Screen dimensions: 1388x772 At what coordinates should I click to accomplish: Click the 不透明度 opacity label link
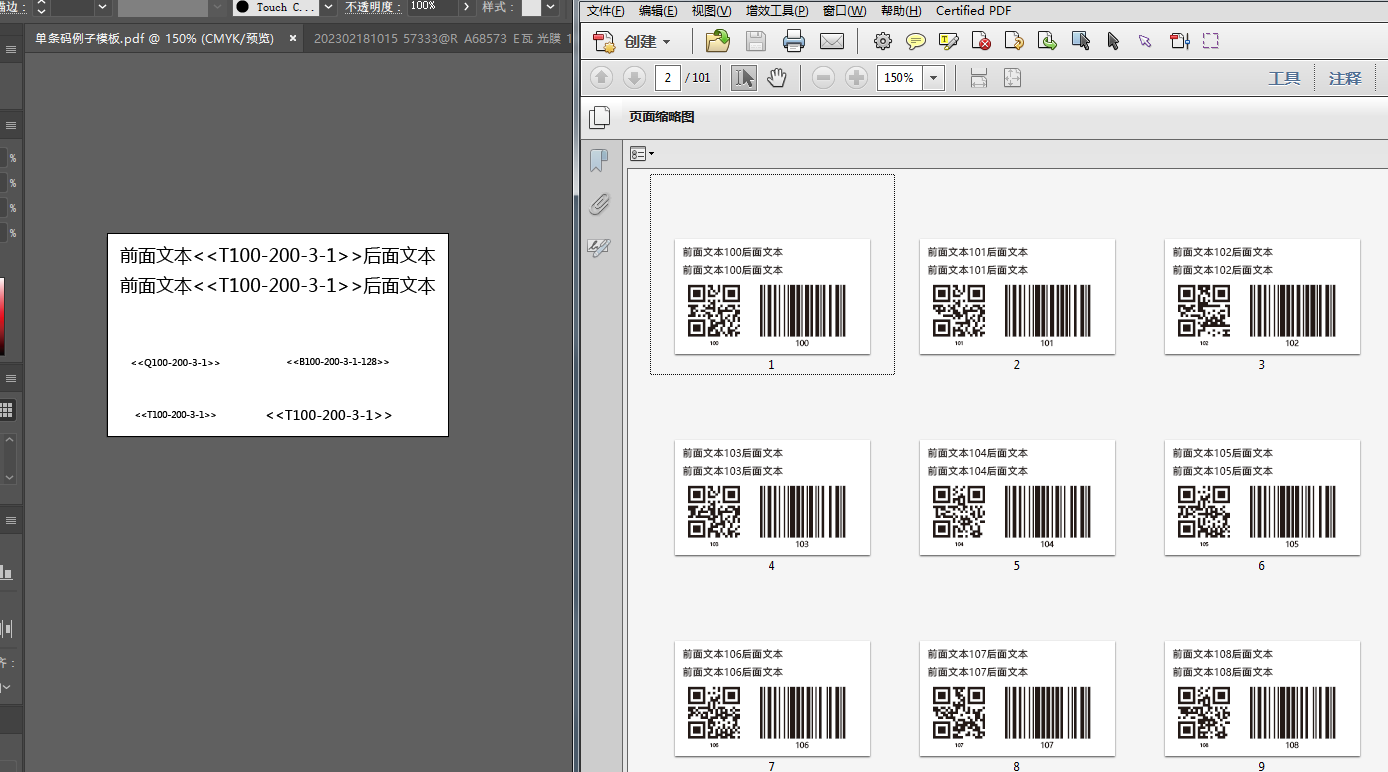point(373,7)
